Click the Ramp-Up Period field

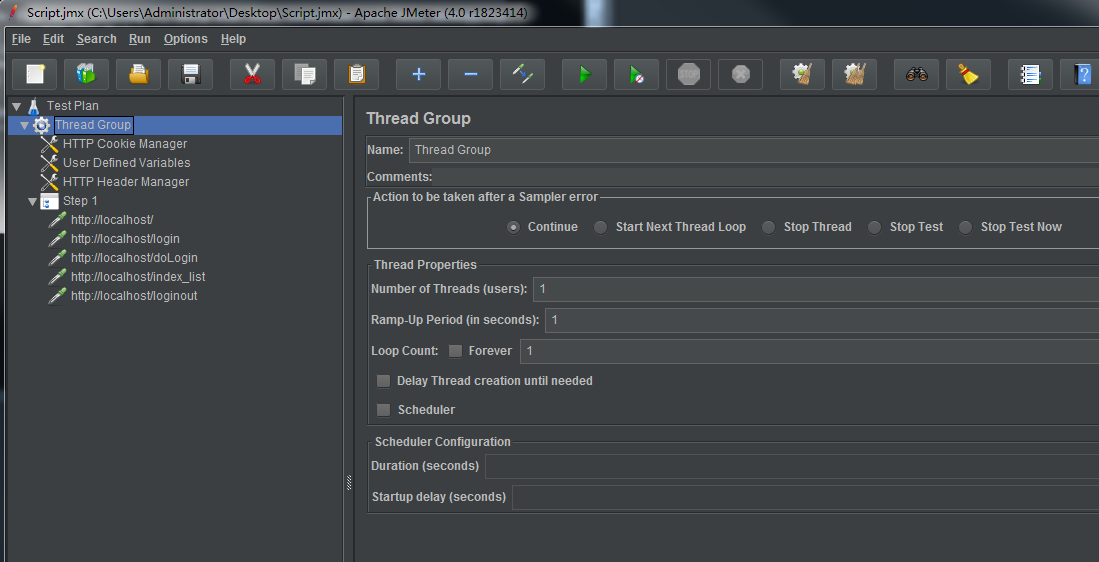pyautogui.click(x=822, y=320)
